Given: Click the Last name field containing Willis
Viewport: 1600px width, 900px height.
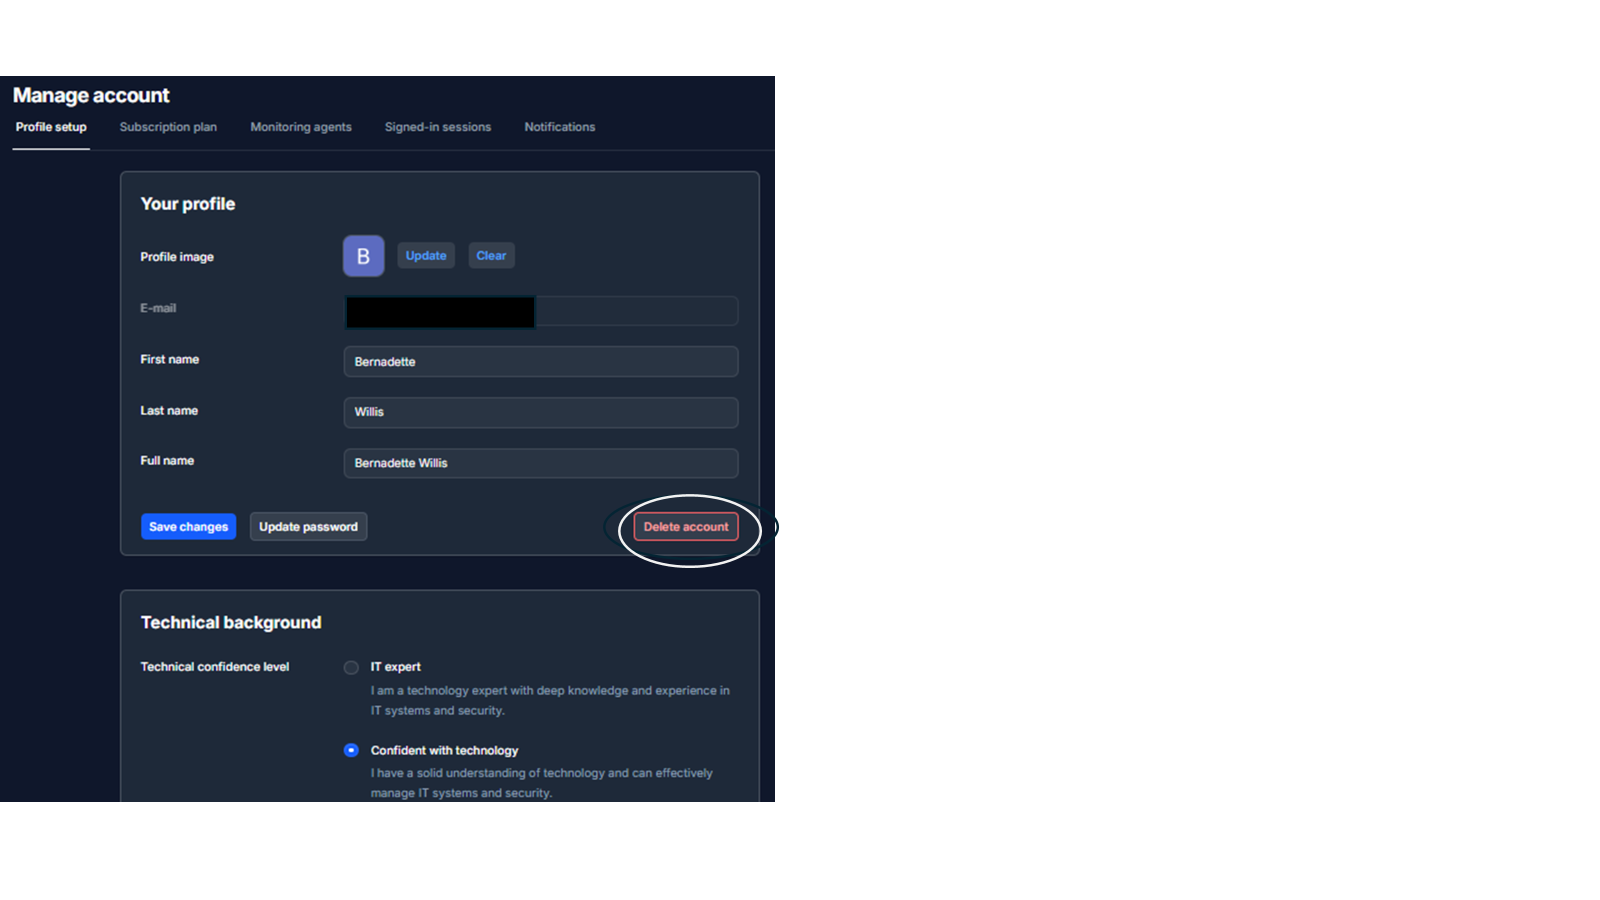Looking at the screenshot, I should pyautogui.click(x=540, y=412).
